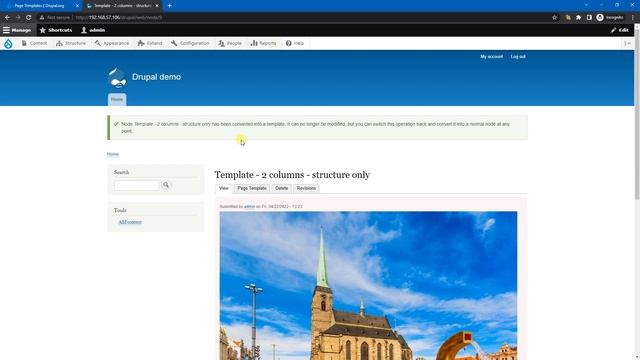Go back in browser history
Image resolution: width=640 pixels, height=360 pixels.
7,18
